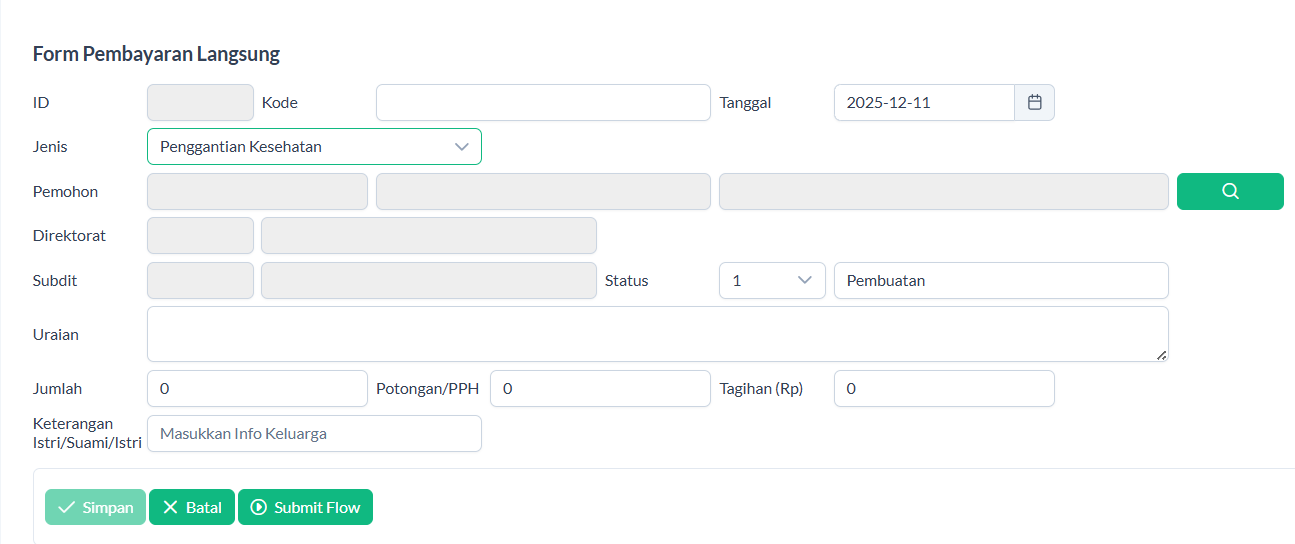Screen dimensions: 1295x544
Task: Open the Status number dropdown
Action: (772, 280)
